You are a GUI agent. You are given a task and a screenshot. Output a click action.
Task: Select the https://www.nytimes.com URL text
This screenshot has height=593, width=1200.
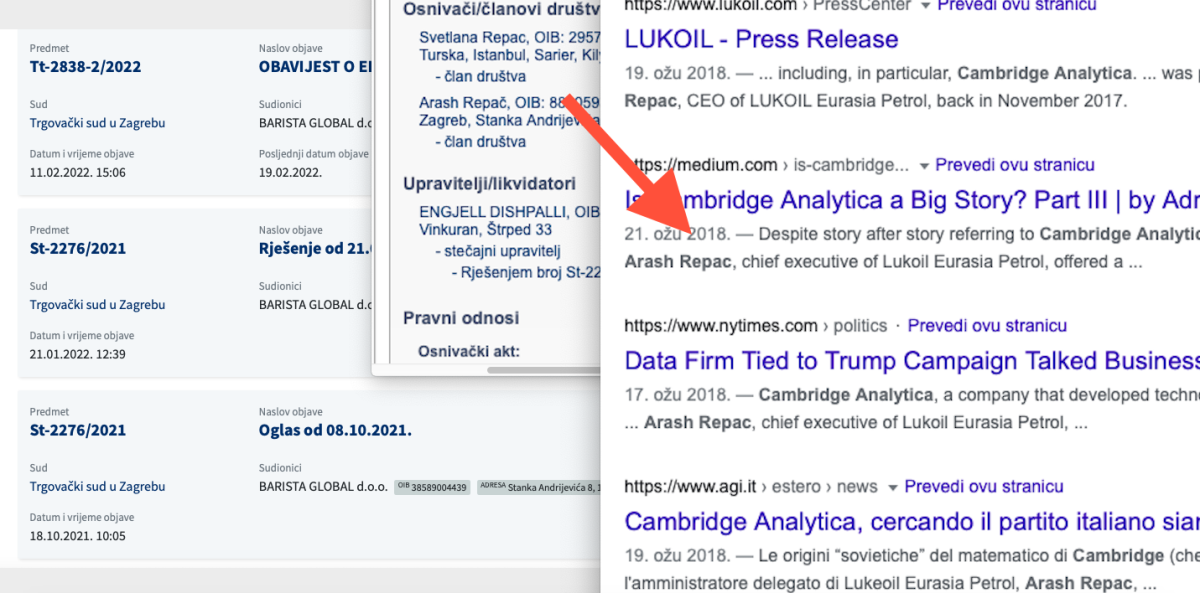tap(721, 326)
